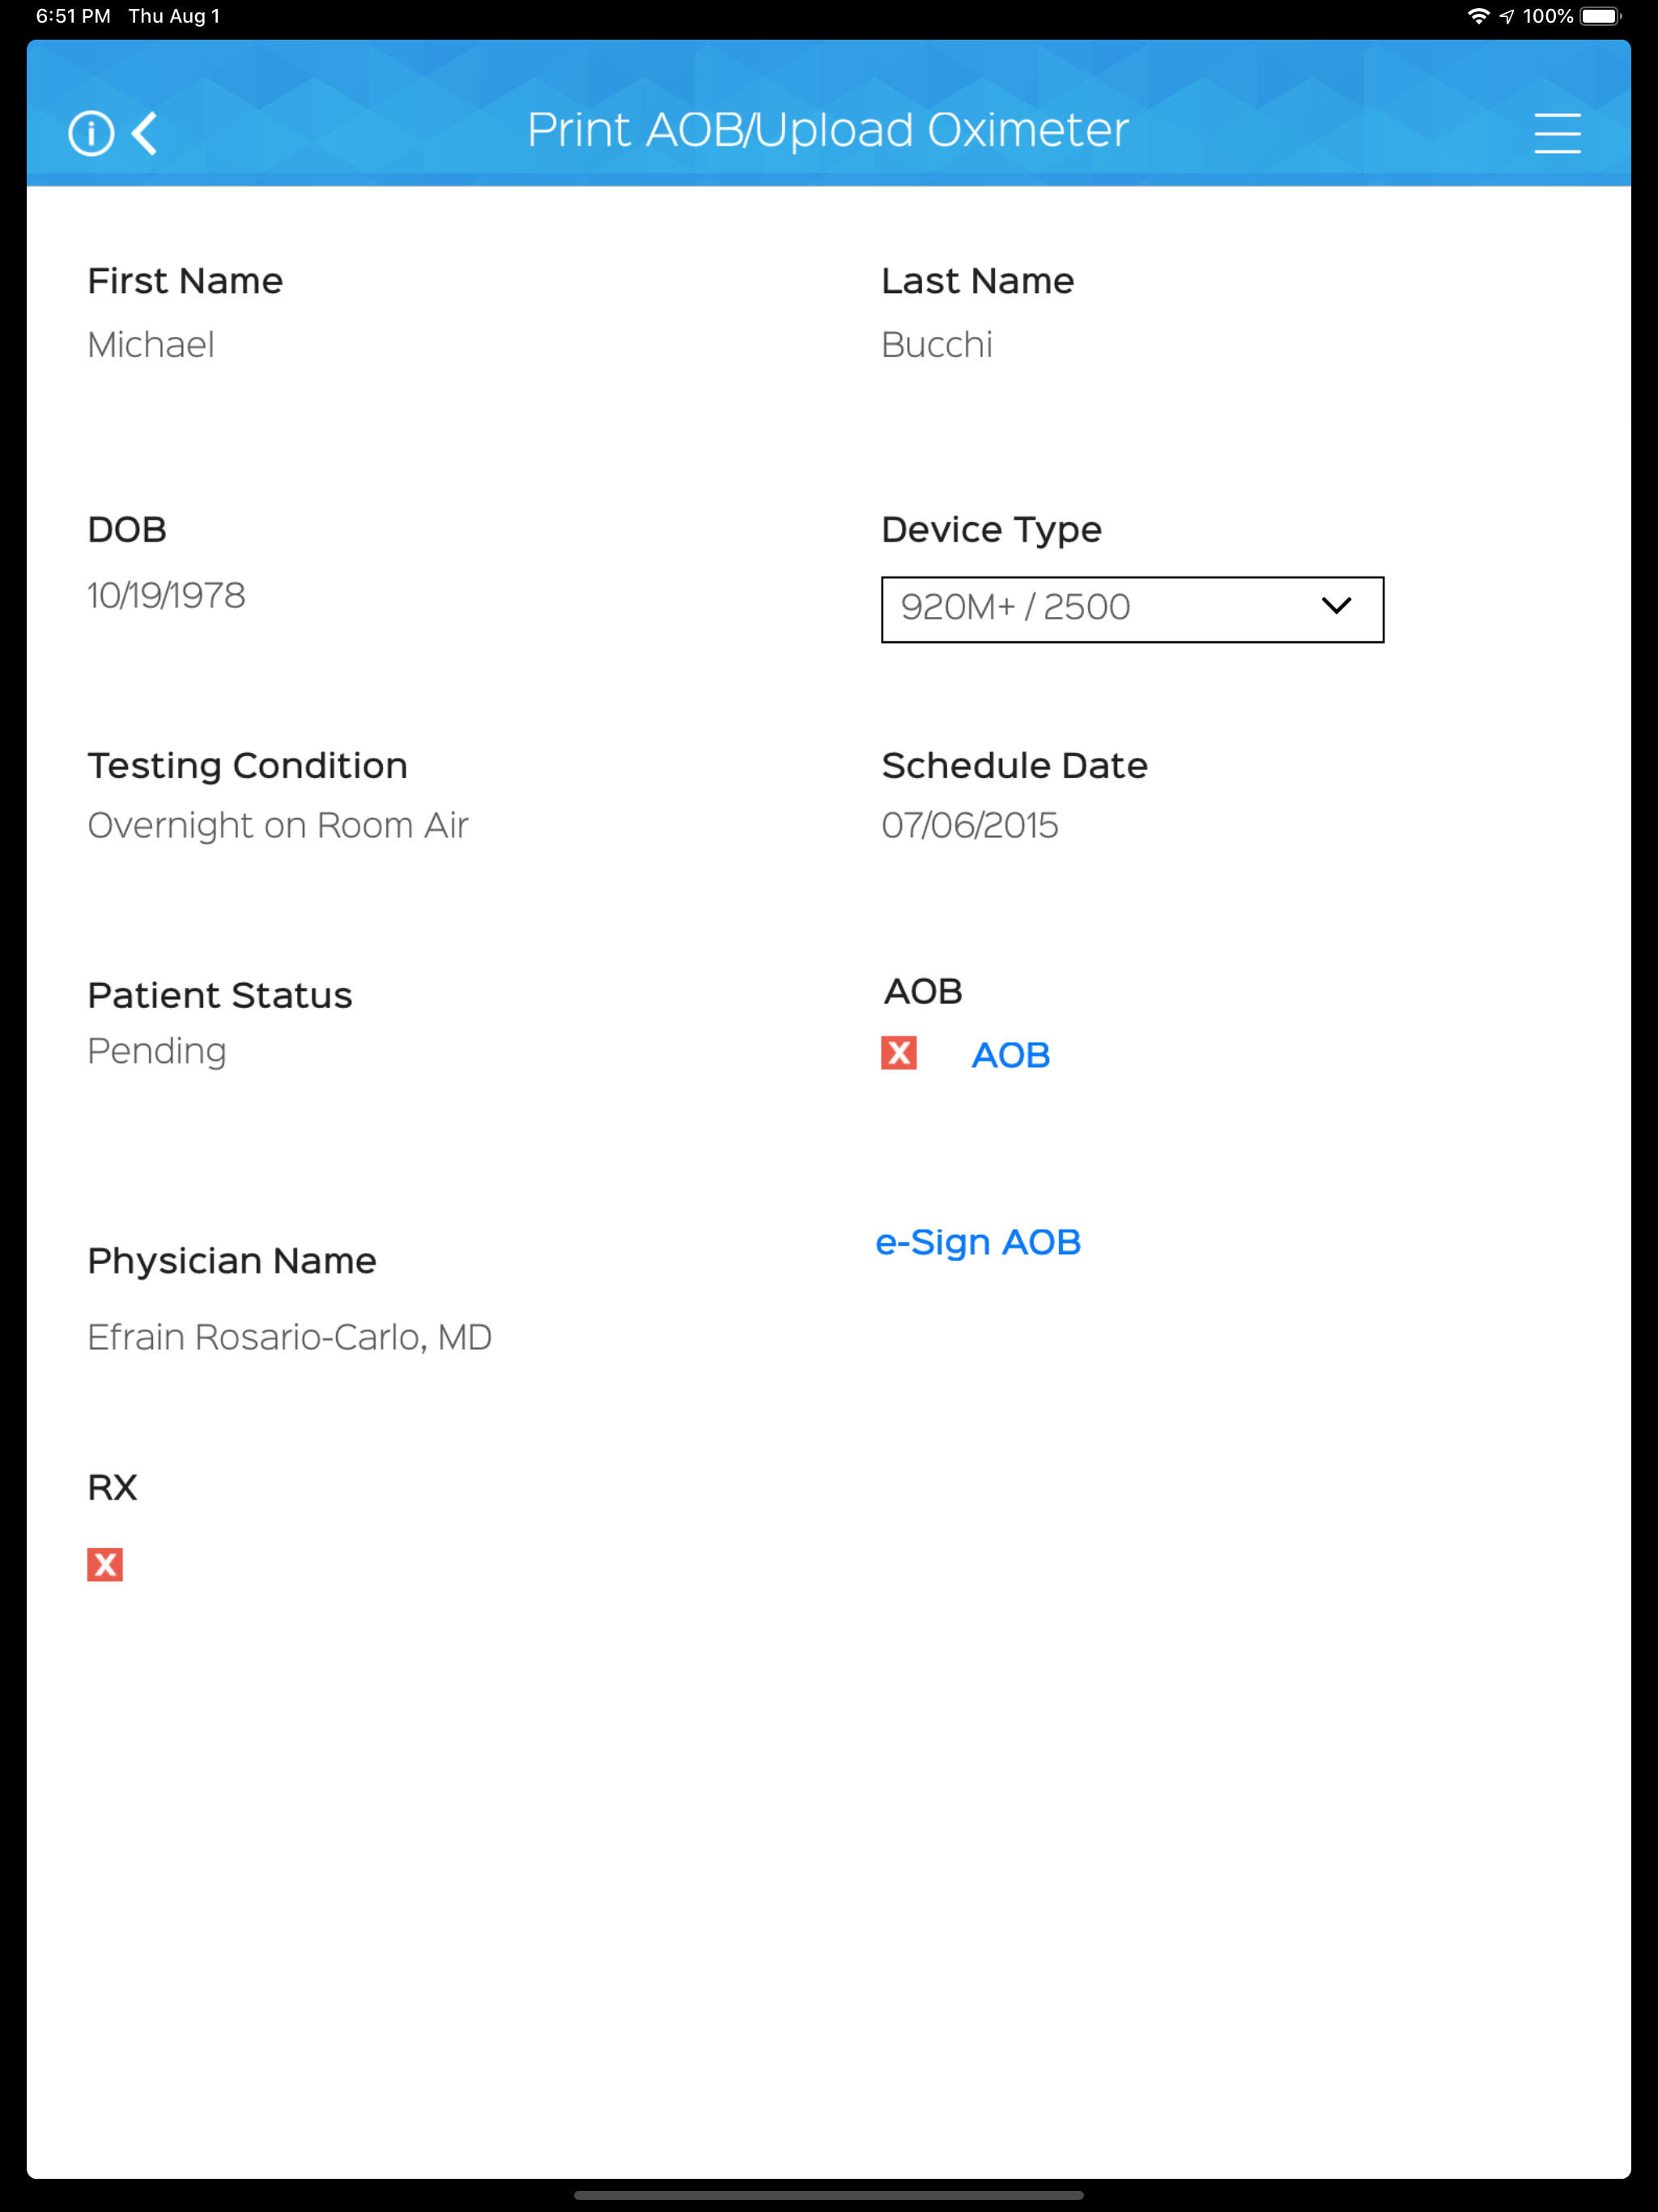
Task: Open the hamburger menu
Action: (x=1557, y=133)
